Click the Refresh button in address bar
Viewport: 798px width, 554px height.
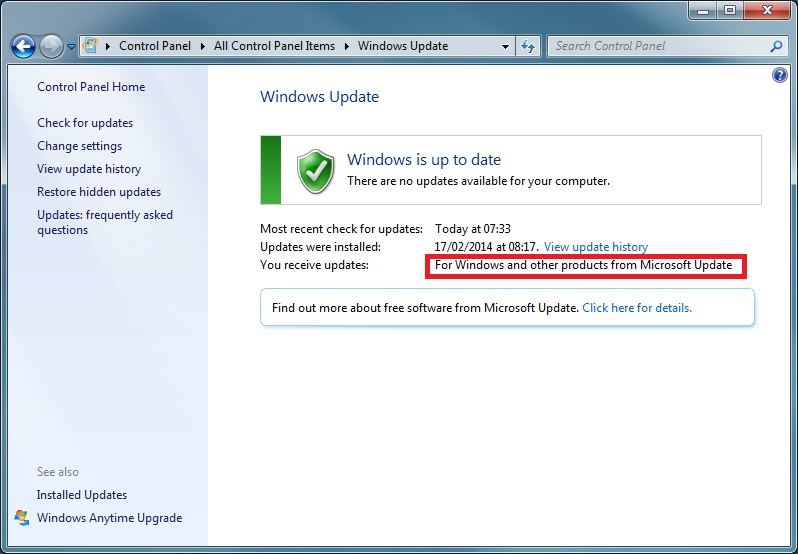click(528, 46)
